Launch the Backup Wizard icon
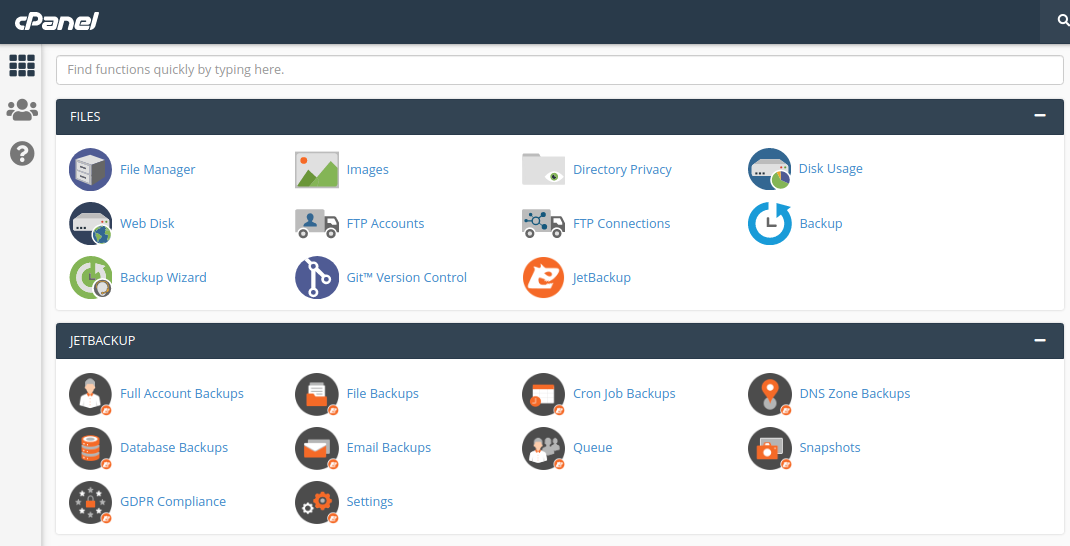Viewport: 1070px width, 546px height. [x=90, y=277]
